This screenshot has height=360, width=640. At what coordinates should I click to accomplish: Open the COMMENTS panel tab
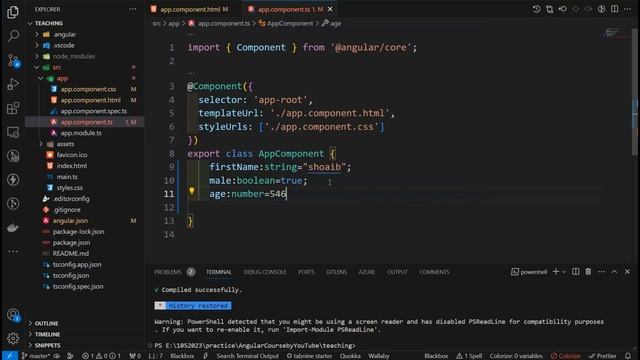(x=434, y=272)
